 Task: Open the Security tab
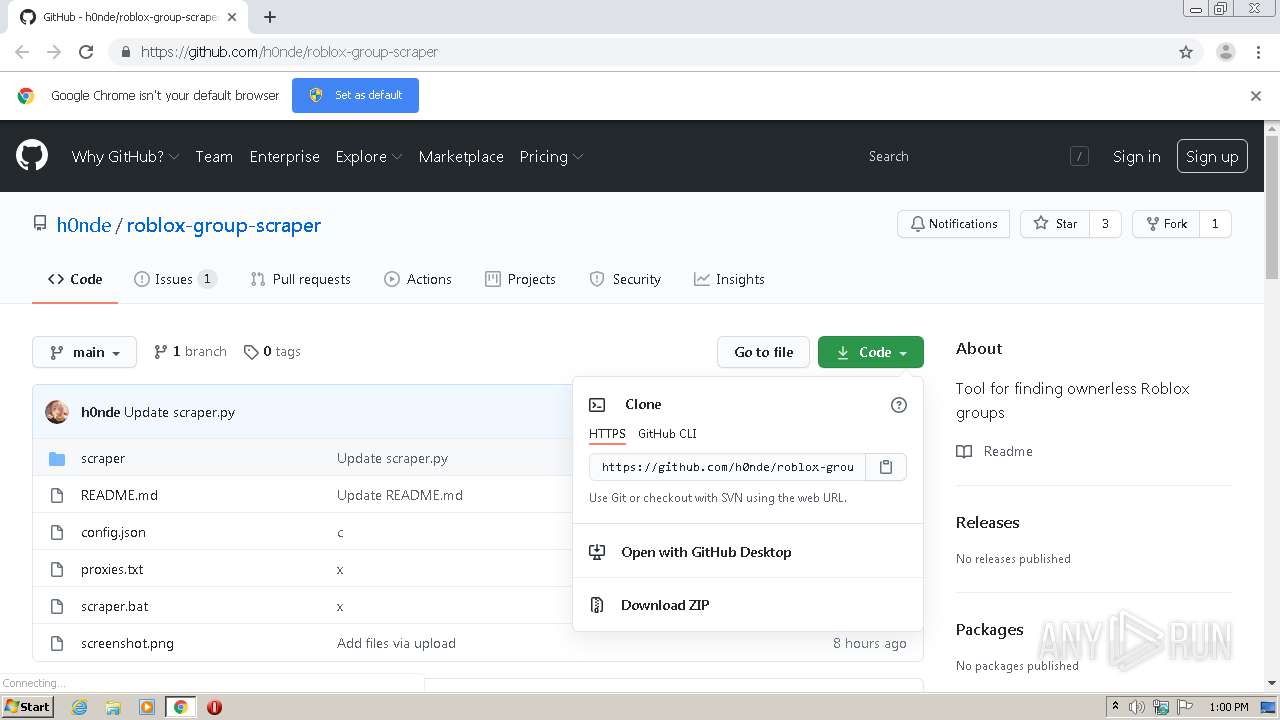[x=625, y=279]
